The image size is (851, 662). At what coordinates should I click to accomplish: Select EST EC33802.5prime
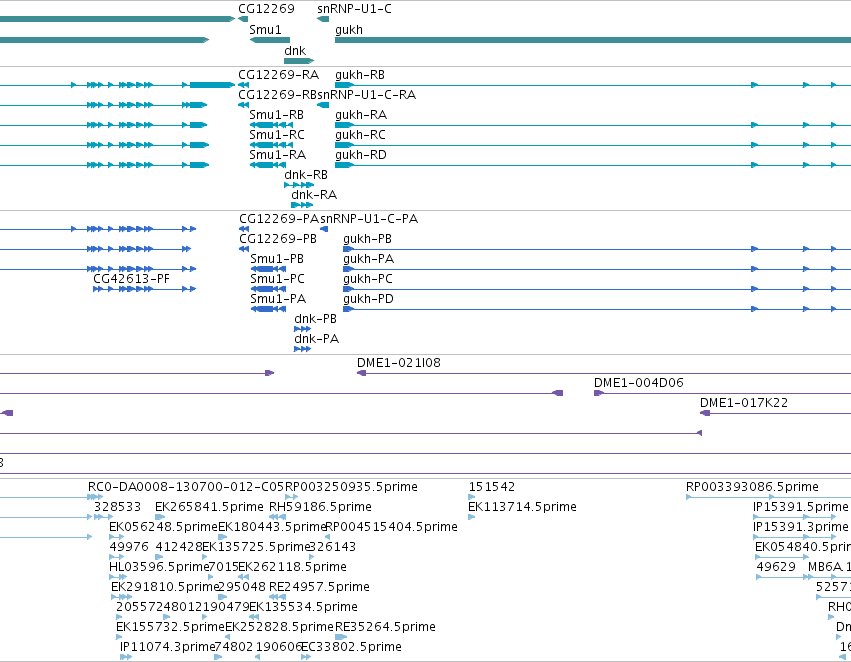point(351,647)
